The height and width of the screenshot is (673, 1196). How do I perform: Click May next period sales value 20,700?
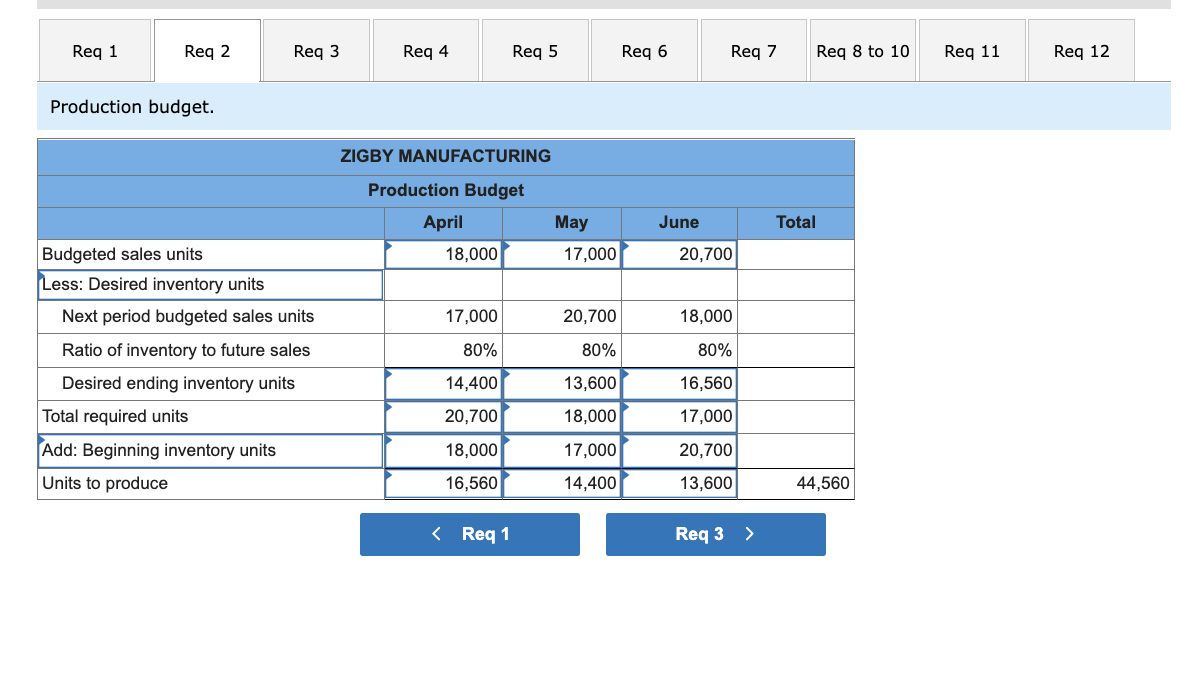click(x=590, y=316)
